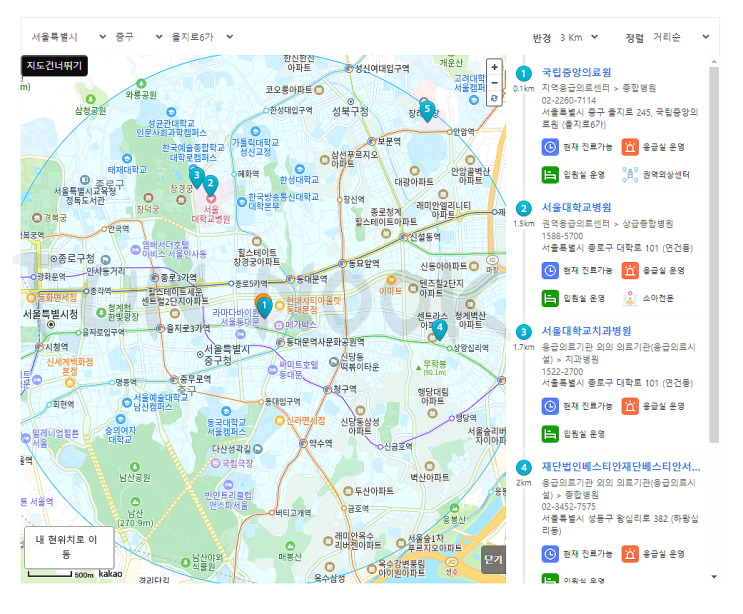
Task: Click list number badge 3 for 서울대학교치과병원
Action: click(523, 332)
